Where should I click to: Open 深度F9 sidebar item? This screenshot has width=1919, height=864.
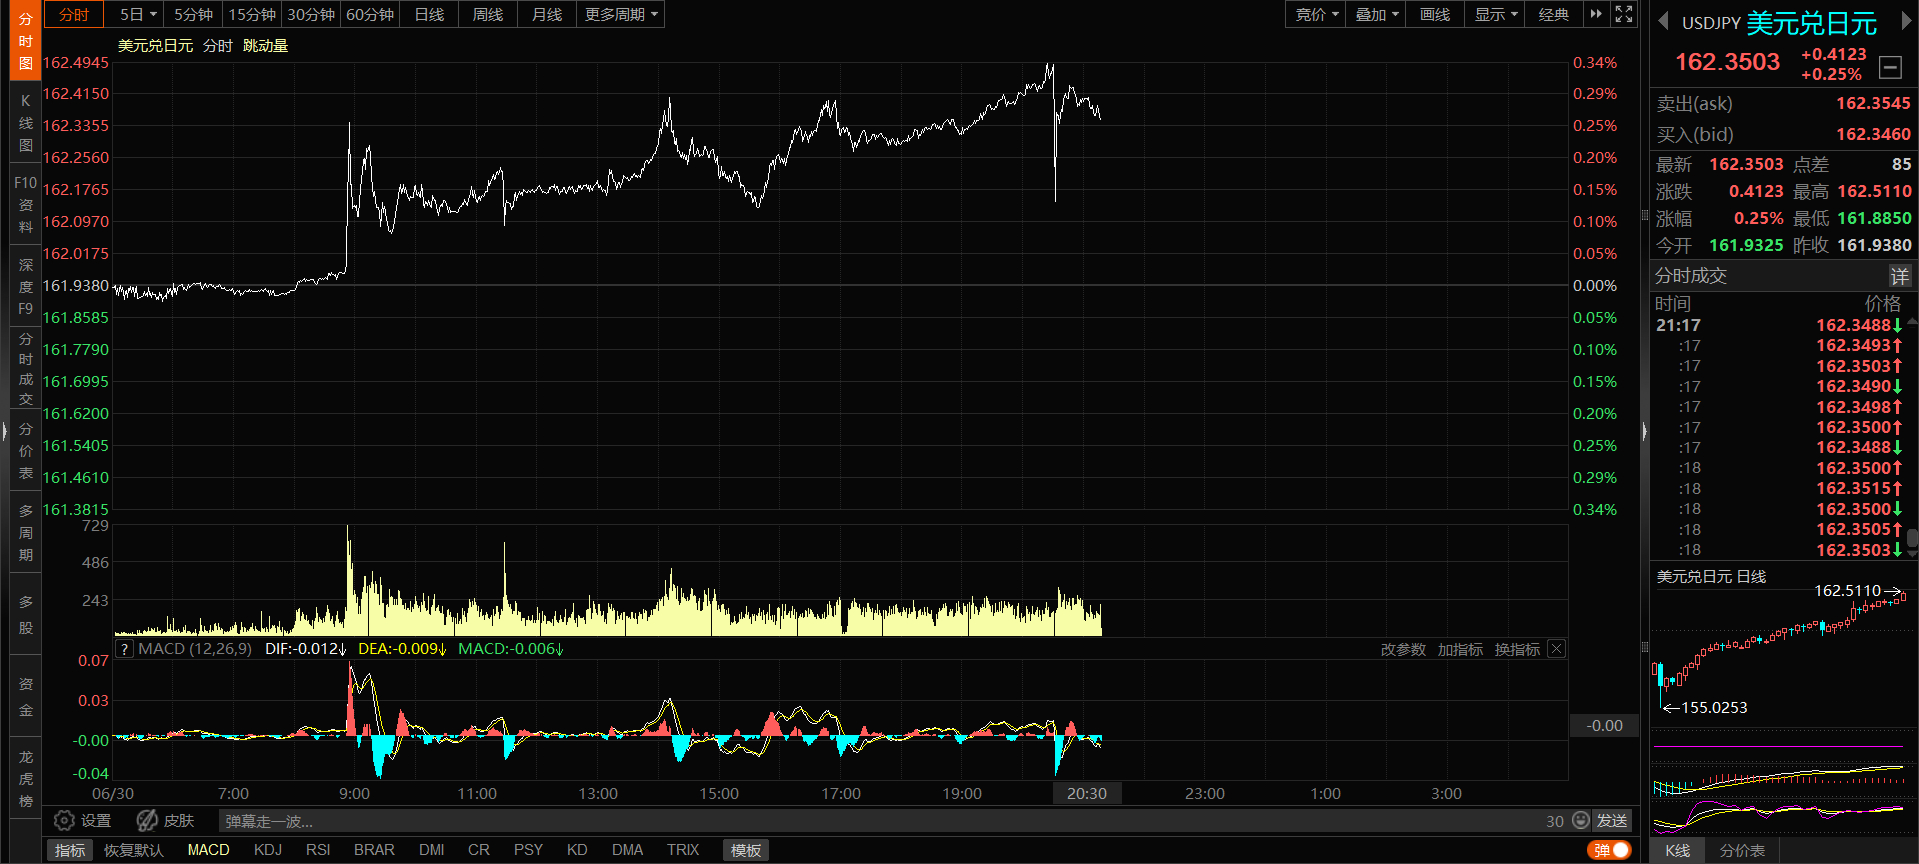(x=25, y=287)
